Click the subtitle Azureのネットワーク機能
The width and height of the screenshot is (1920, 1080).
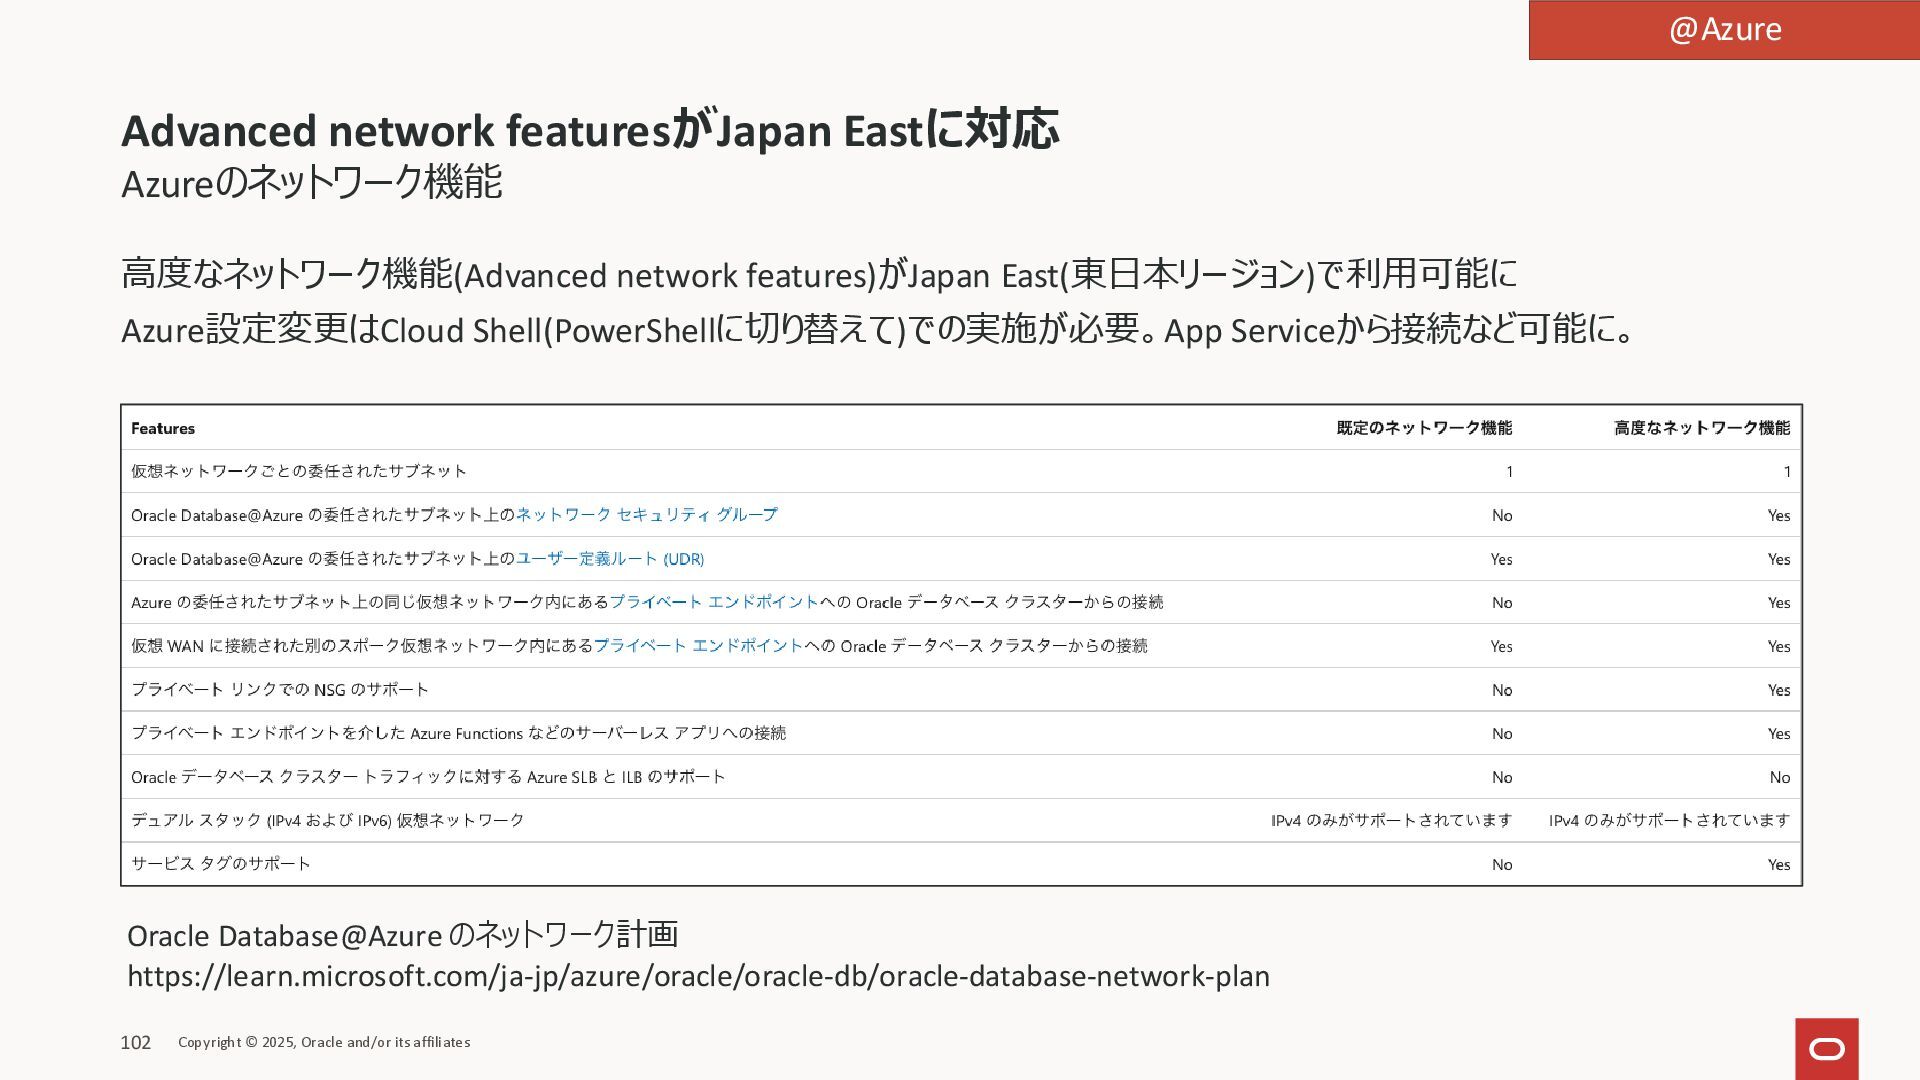[311, 183]
